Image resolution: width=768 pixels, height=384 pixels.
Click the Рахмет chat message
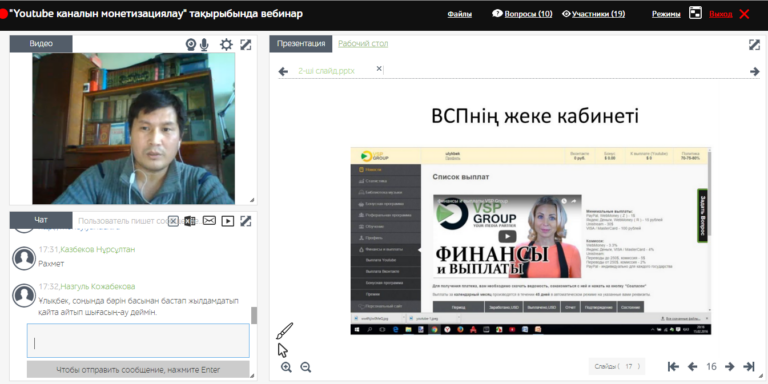(x=51, y=264)
